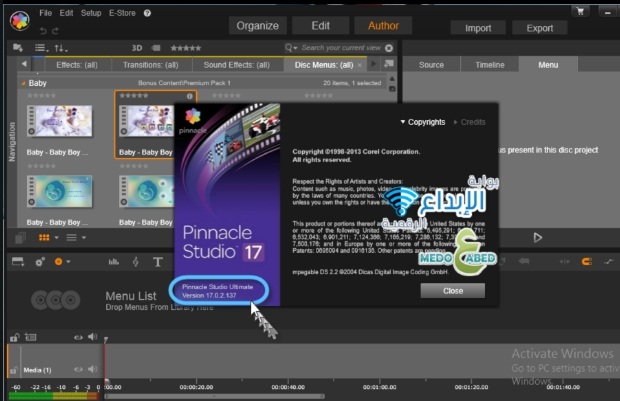Lock the Media (1) track
This screenshot has width=620, height=401.
tap(13, 371)
